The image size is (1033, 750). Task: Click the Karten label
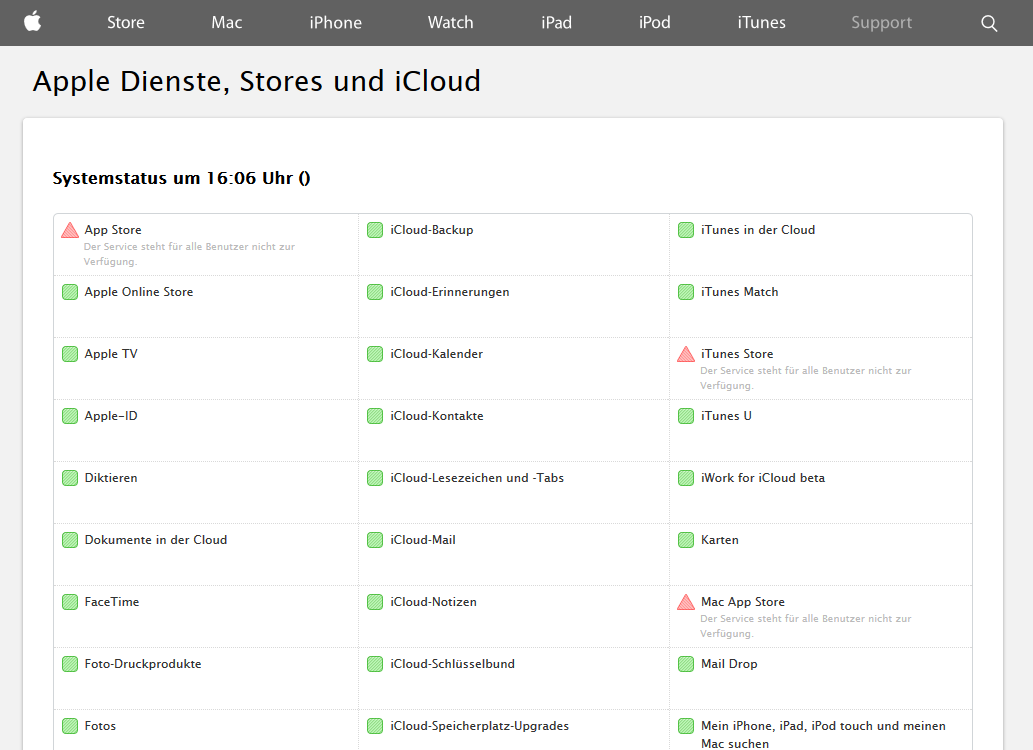pos(719,540)
